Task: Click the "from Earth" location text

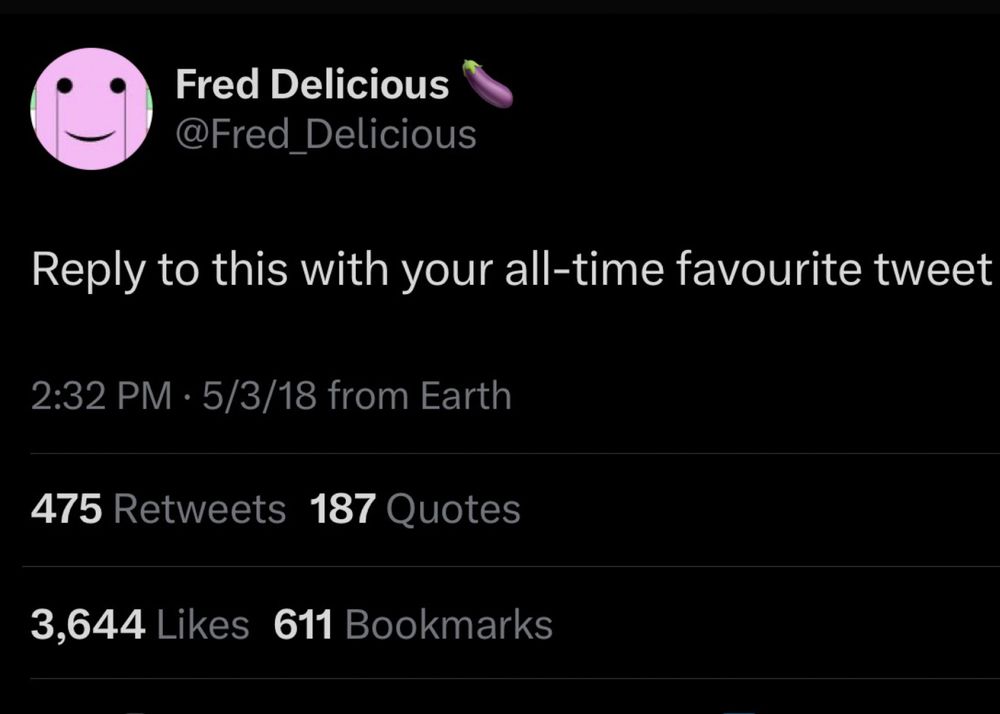Action: (420, 397)
